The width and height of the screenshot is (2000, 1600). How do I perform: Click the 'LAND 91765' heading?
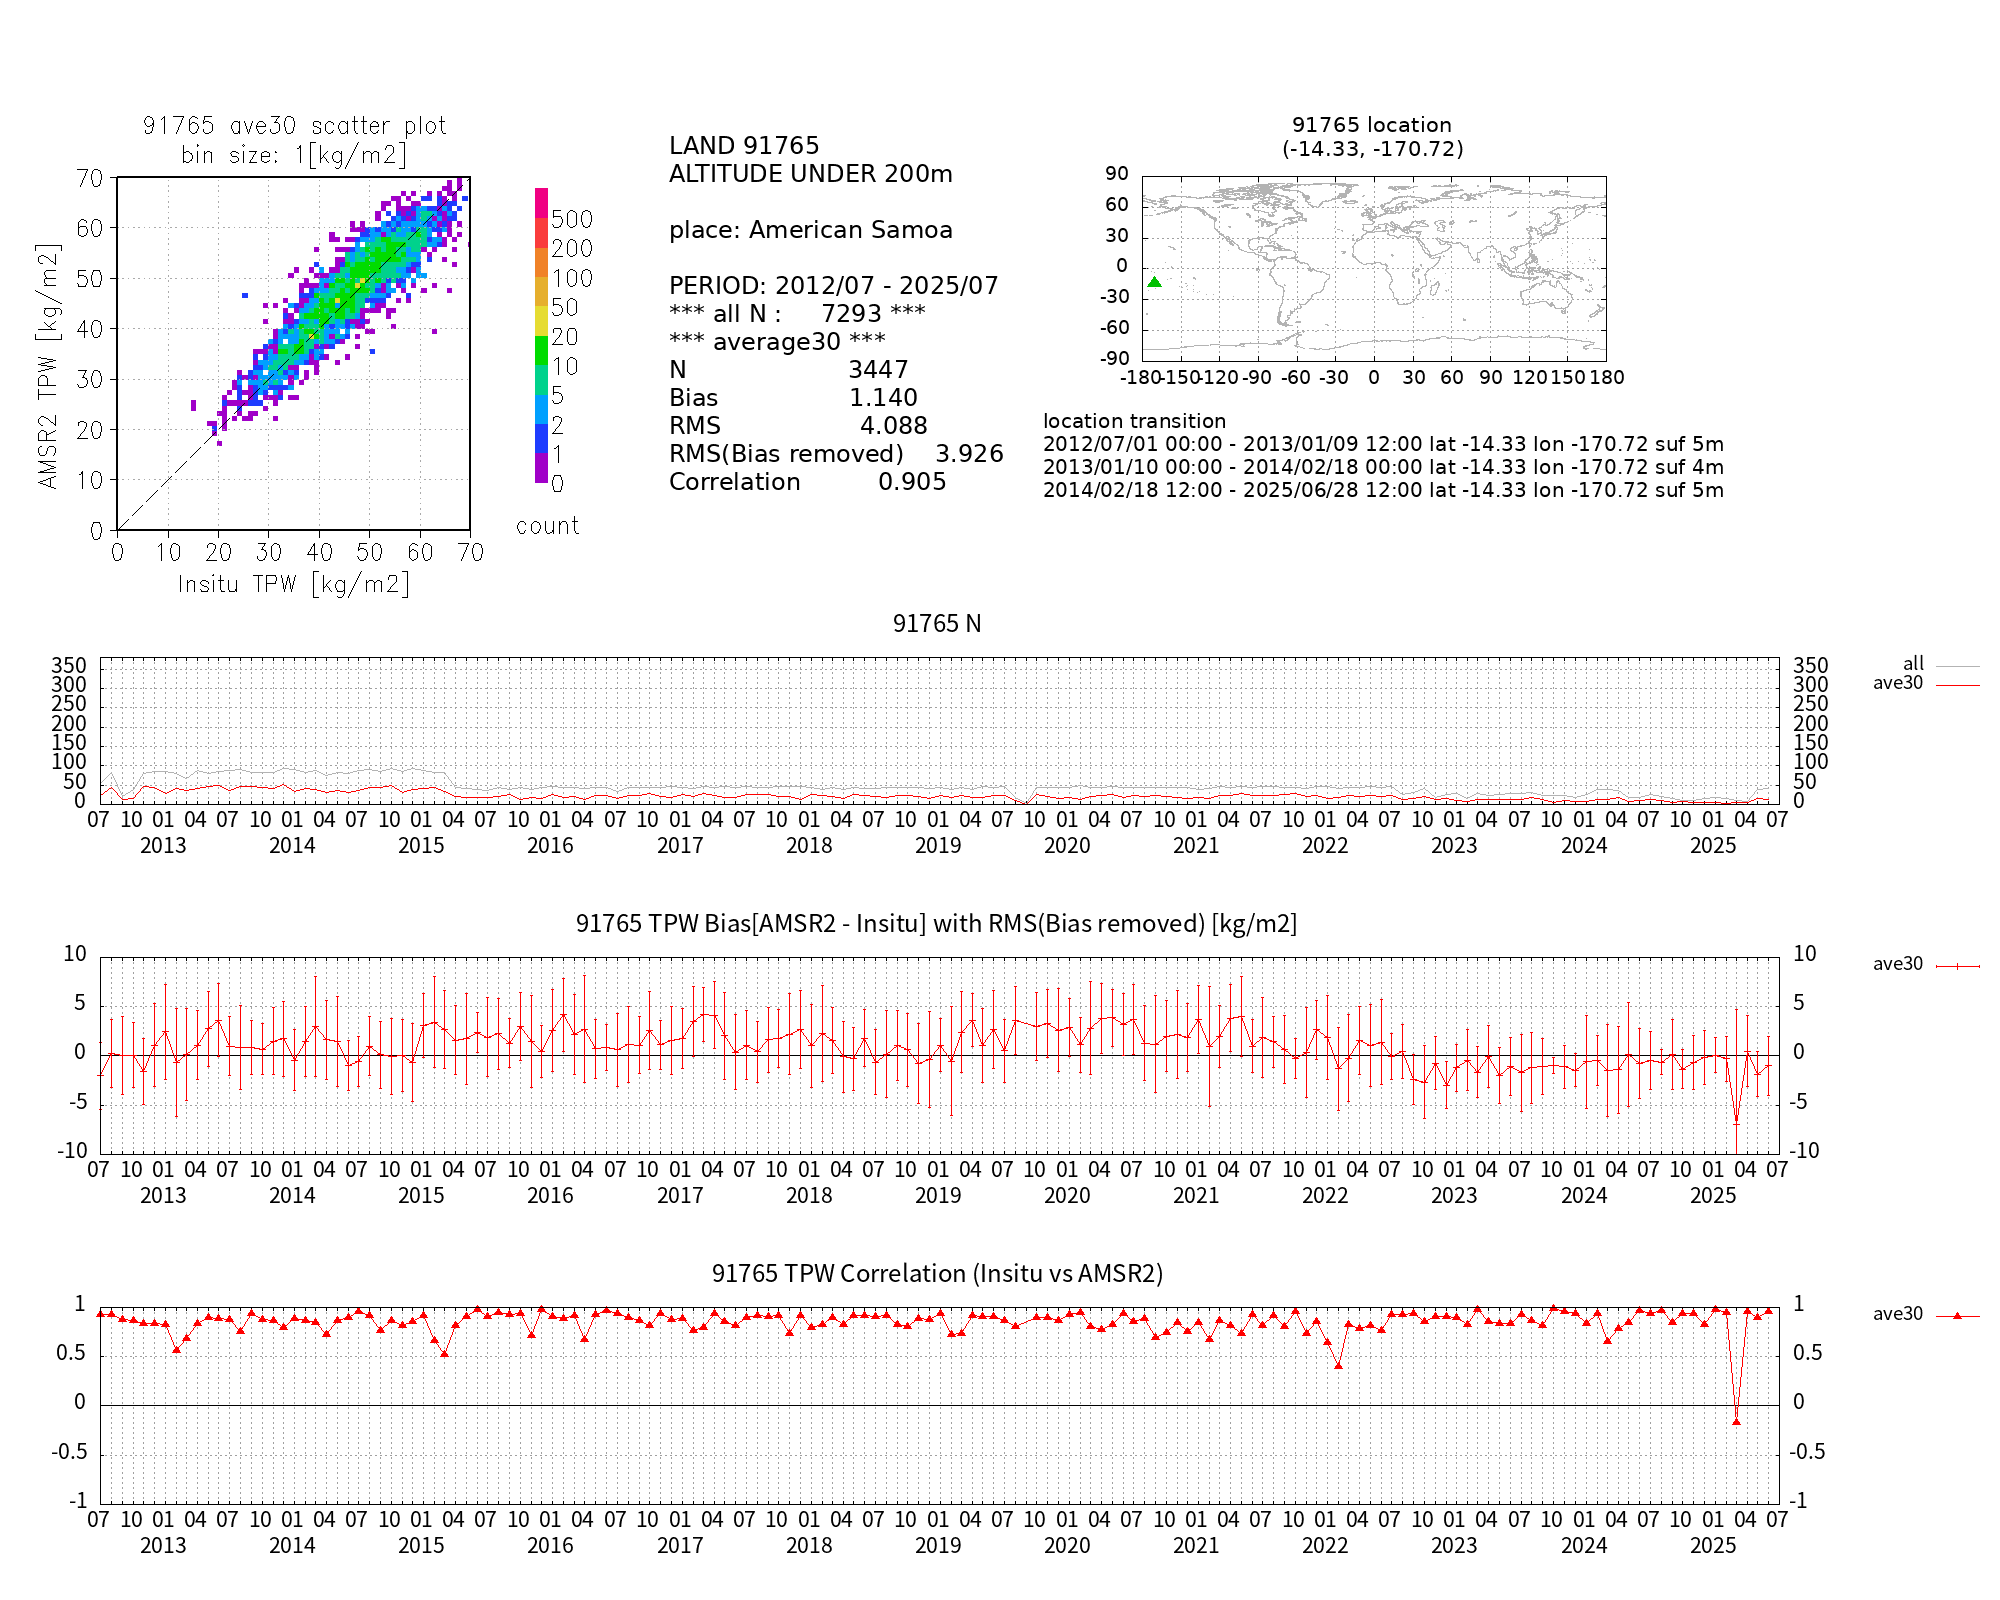pos(744,146)
